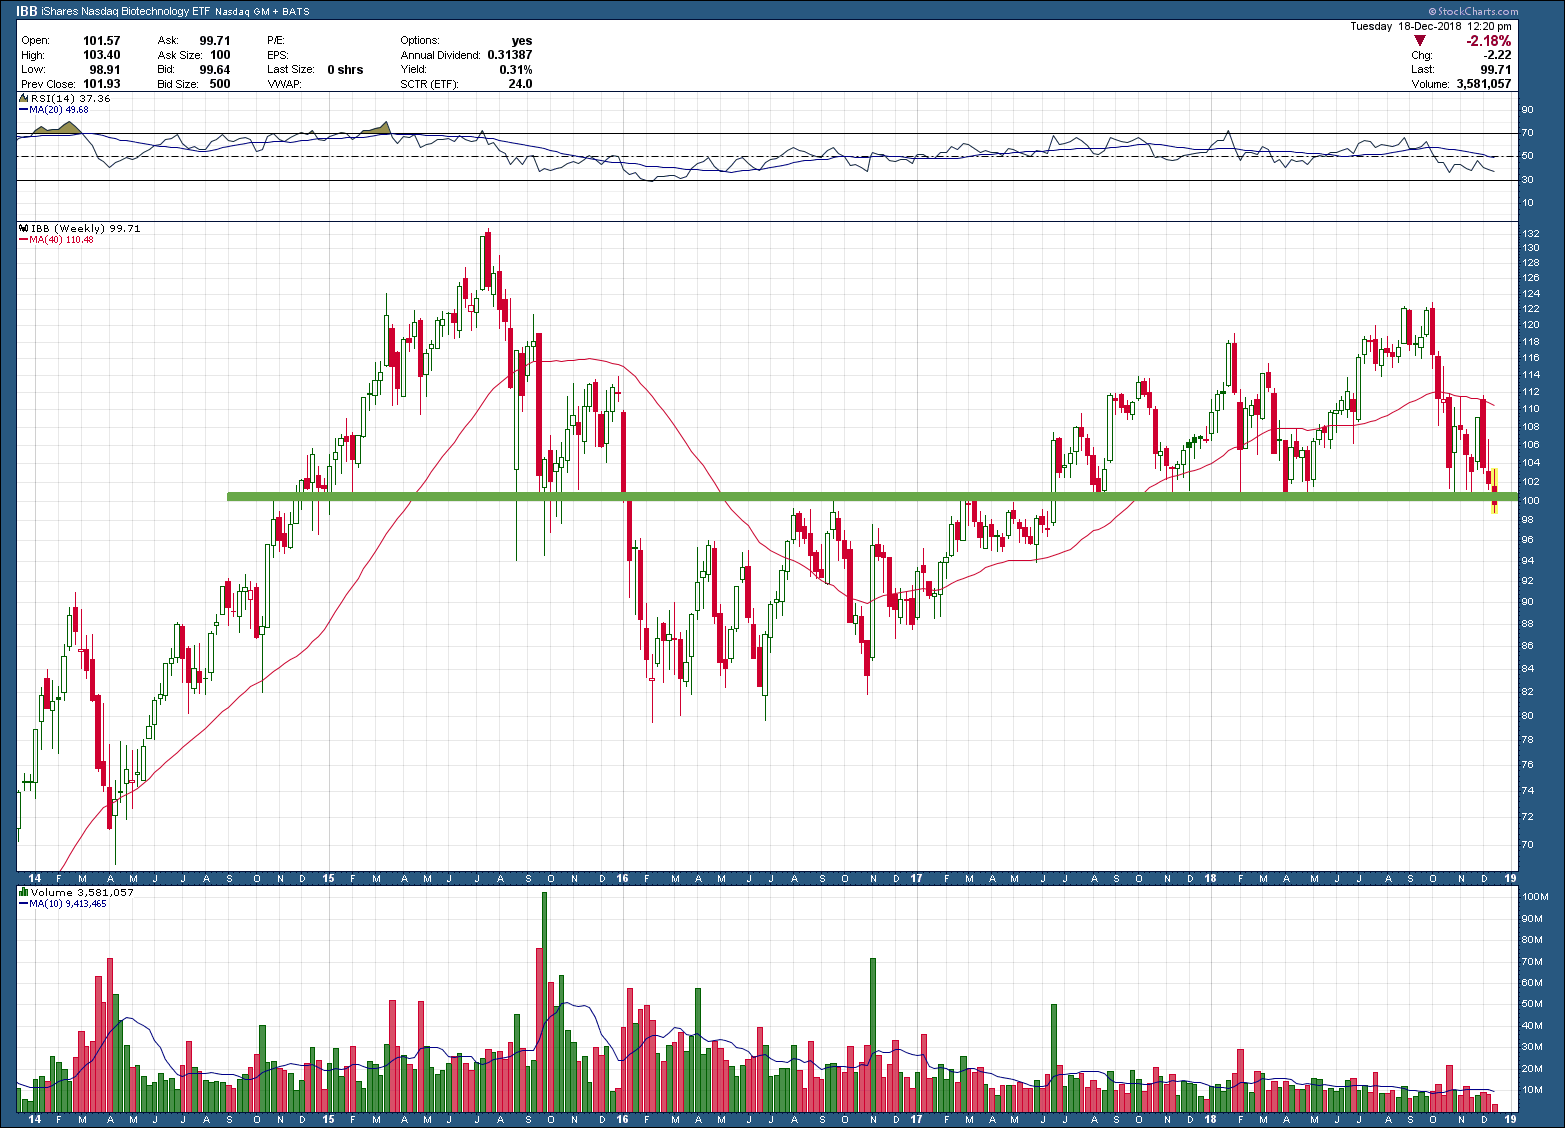Click the IBB (Weekly) 99.71 legend label

pos(86,229)
